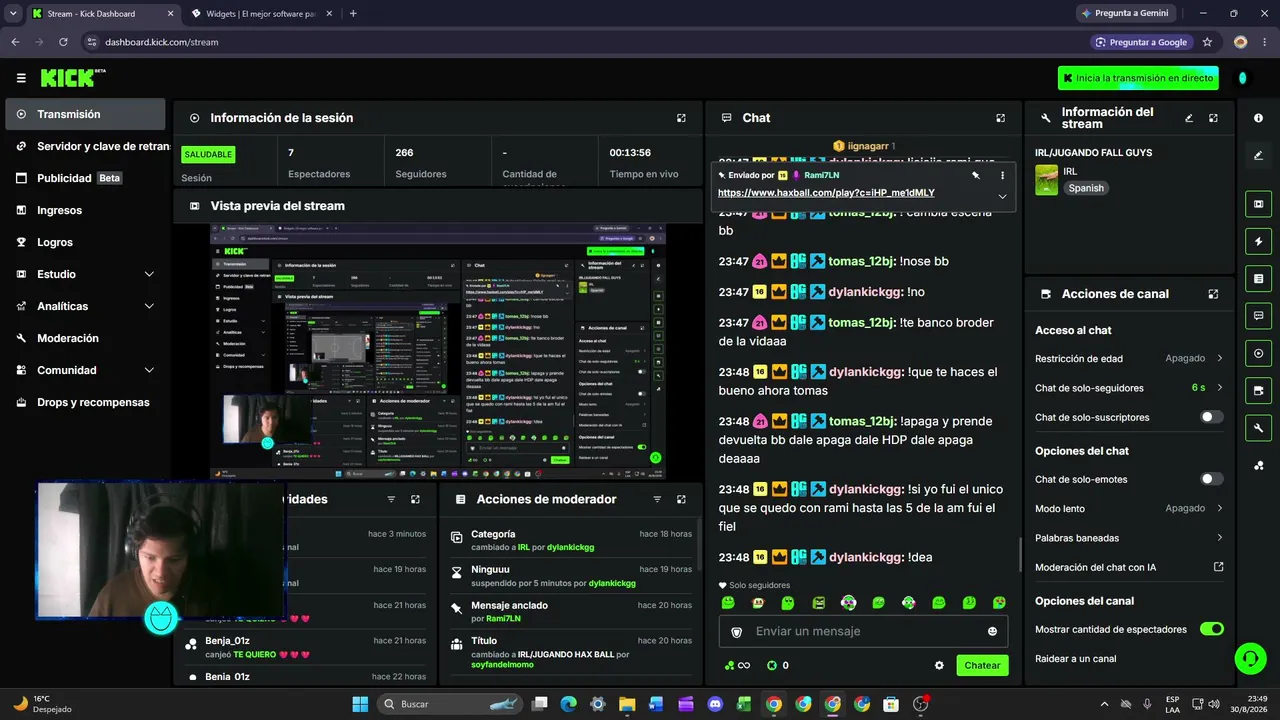Toggle the chat widget icon in right sidebar
Viewport: 1280px width, 720px height.
1258,315
